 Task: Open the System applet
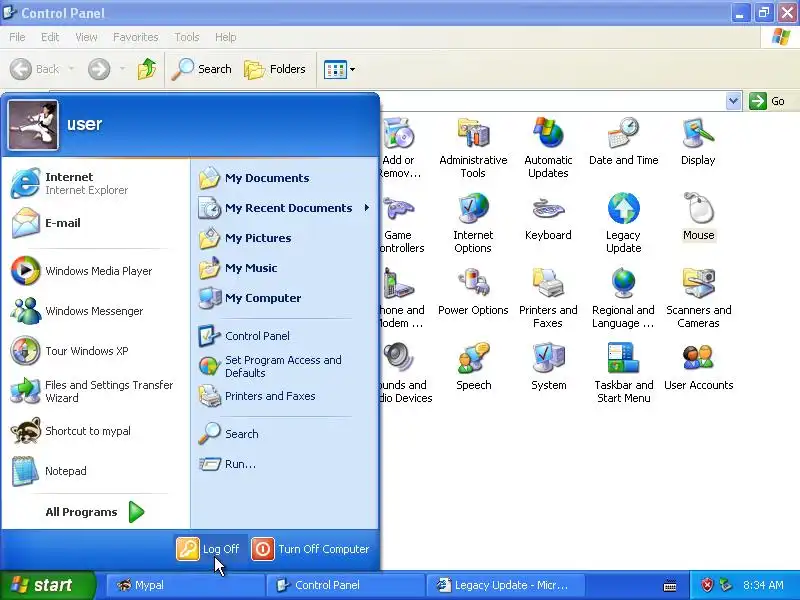click(x=548, y=367)
